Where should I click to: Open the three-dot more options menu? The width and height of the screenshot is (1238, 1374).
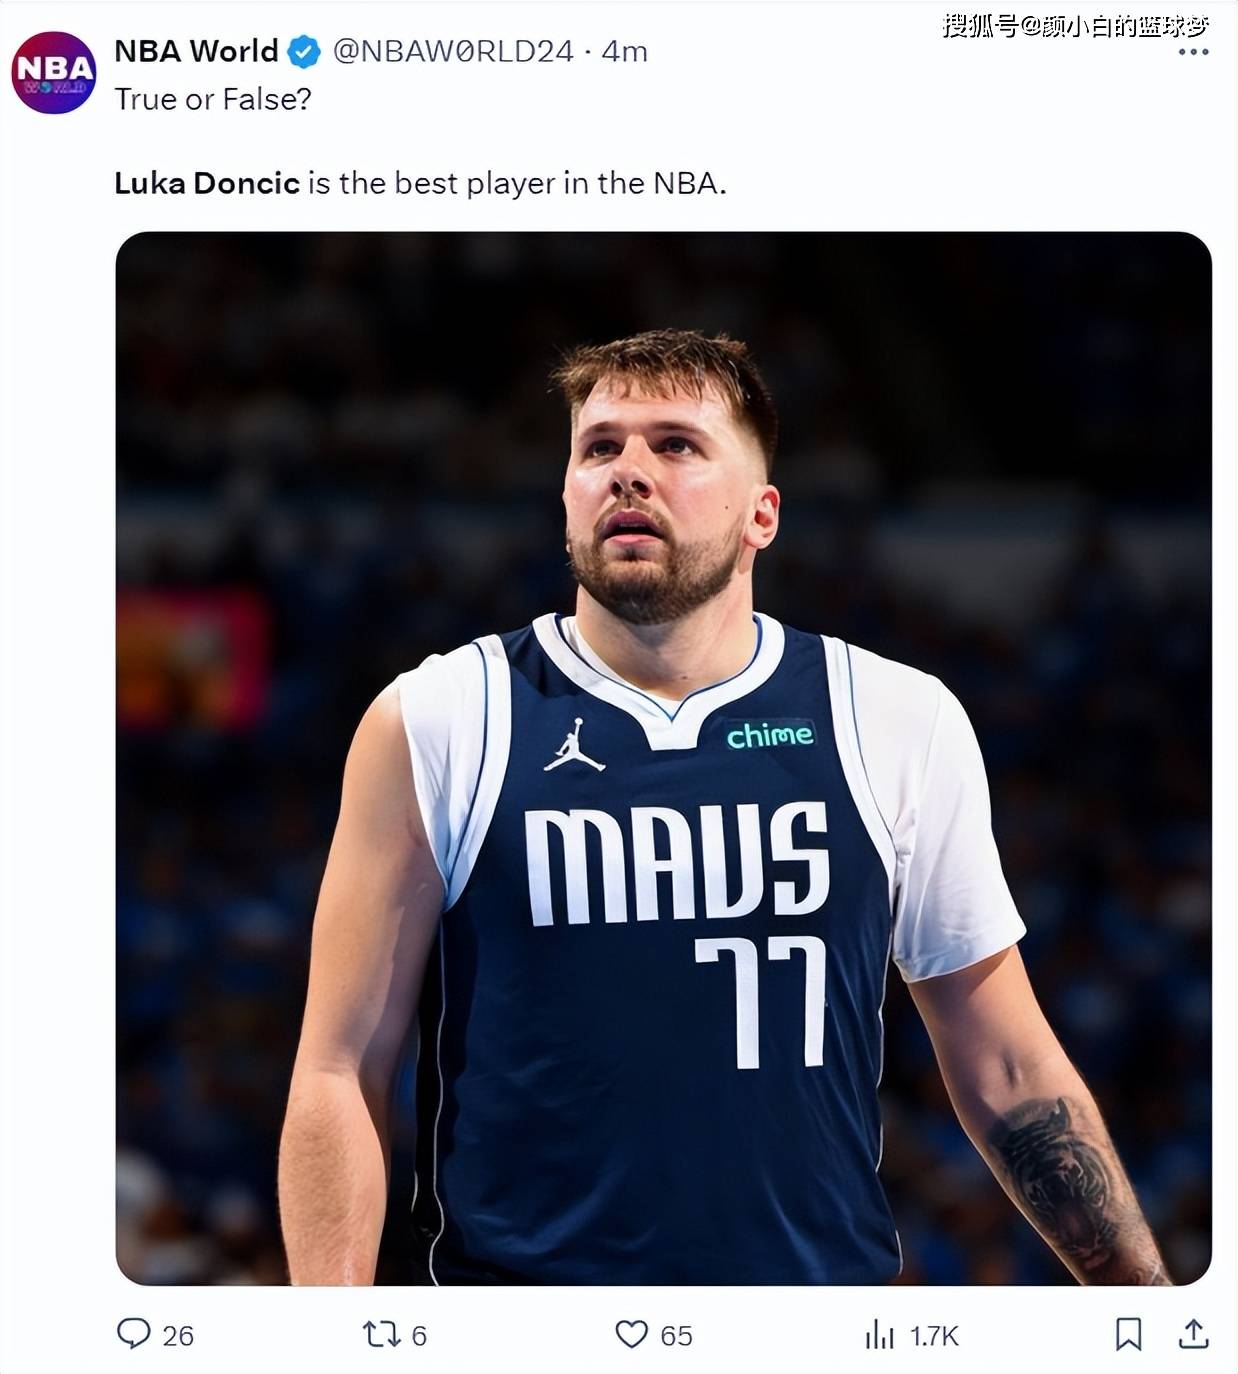(1193, 52)
